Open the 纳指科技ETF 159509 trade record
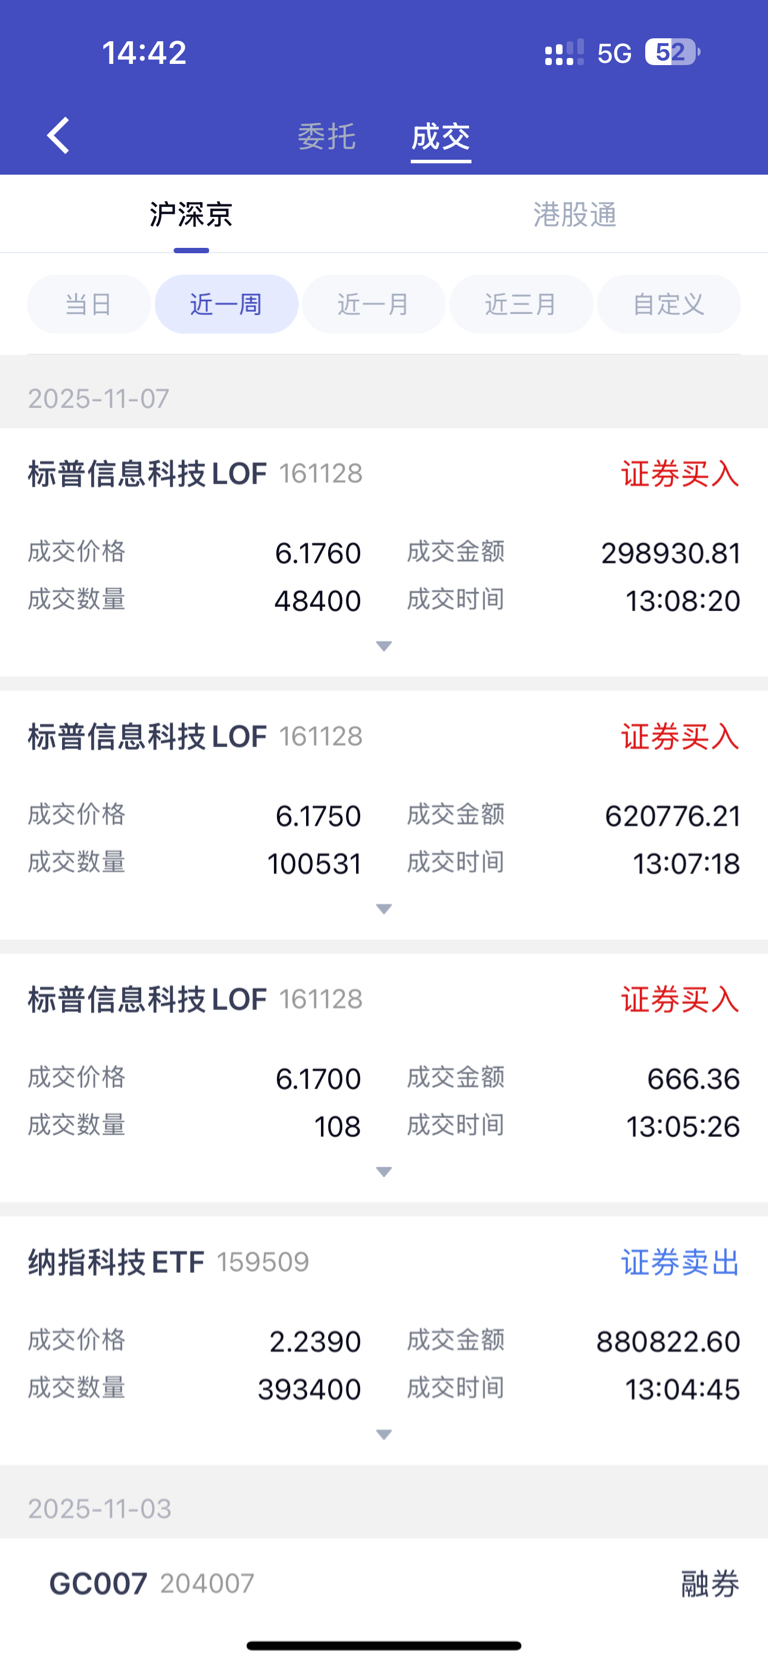 168,1262
